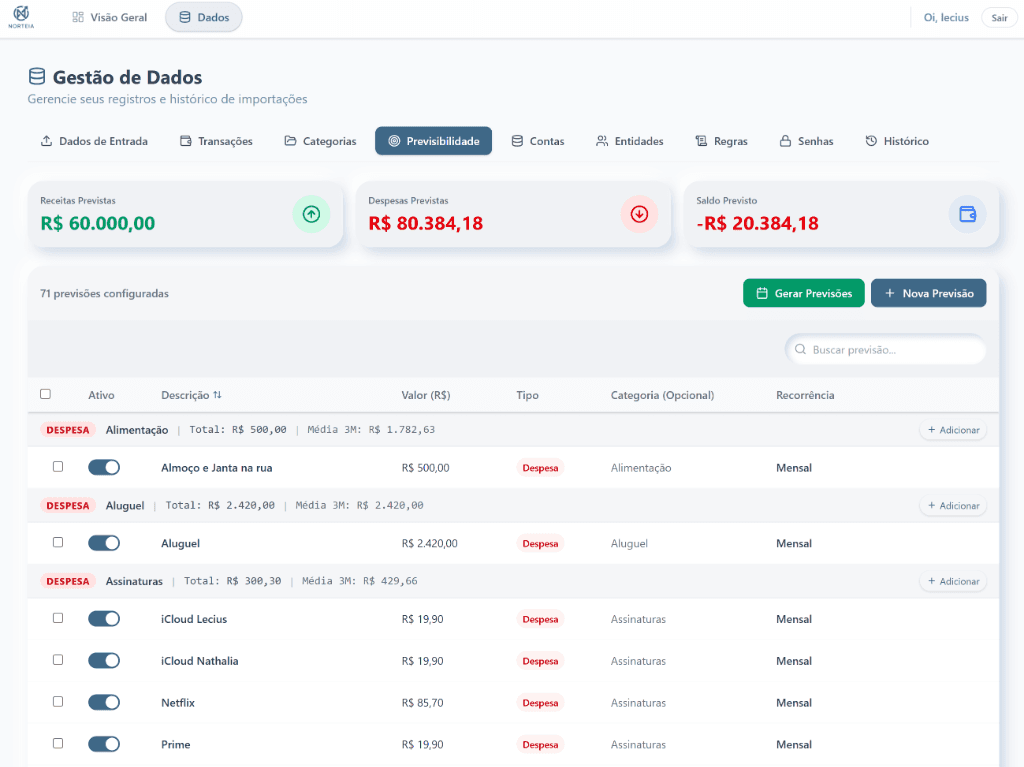Click green up-arrow icon in Receitas Previstas card

[x=311, y=214]
